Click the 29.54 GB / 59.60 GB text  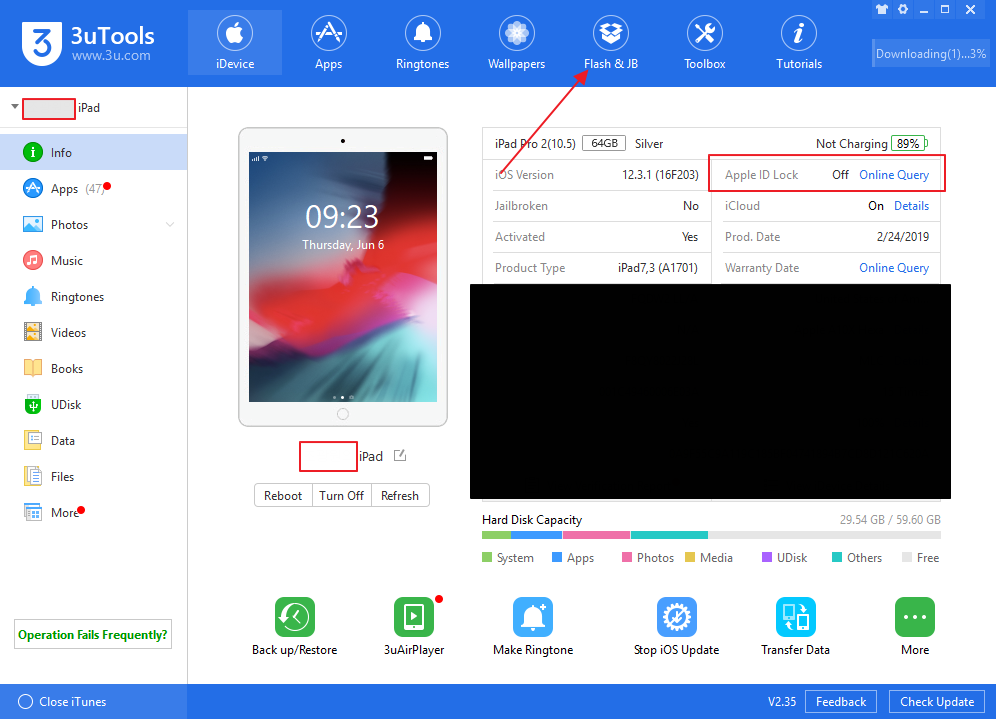pyautogui.click(x=890, y=520)
